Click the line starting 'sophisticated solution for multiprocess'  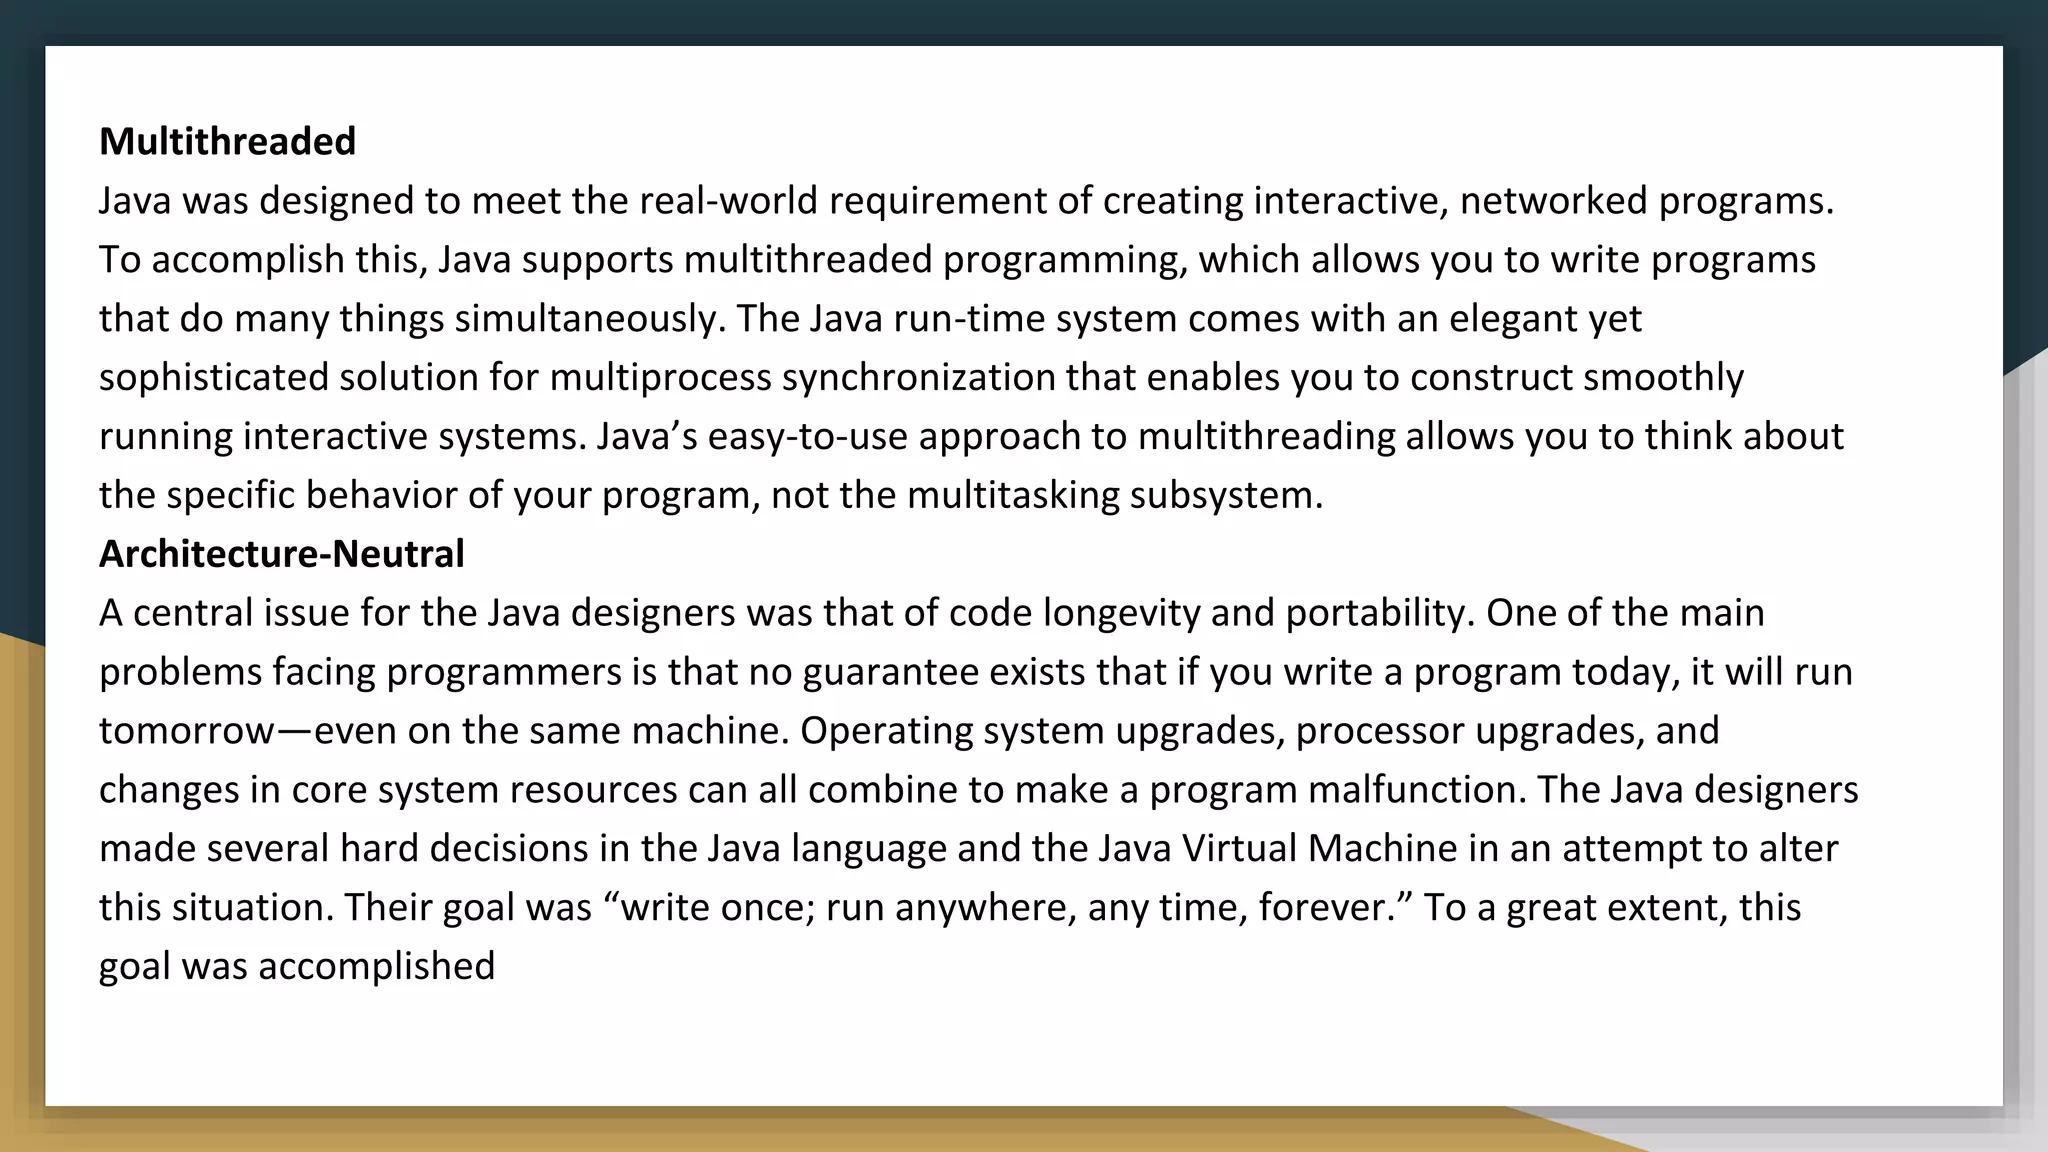click(x=921, y=378)
